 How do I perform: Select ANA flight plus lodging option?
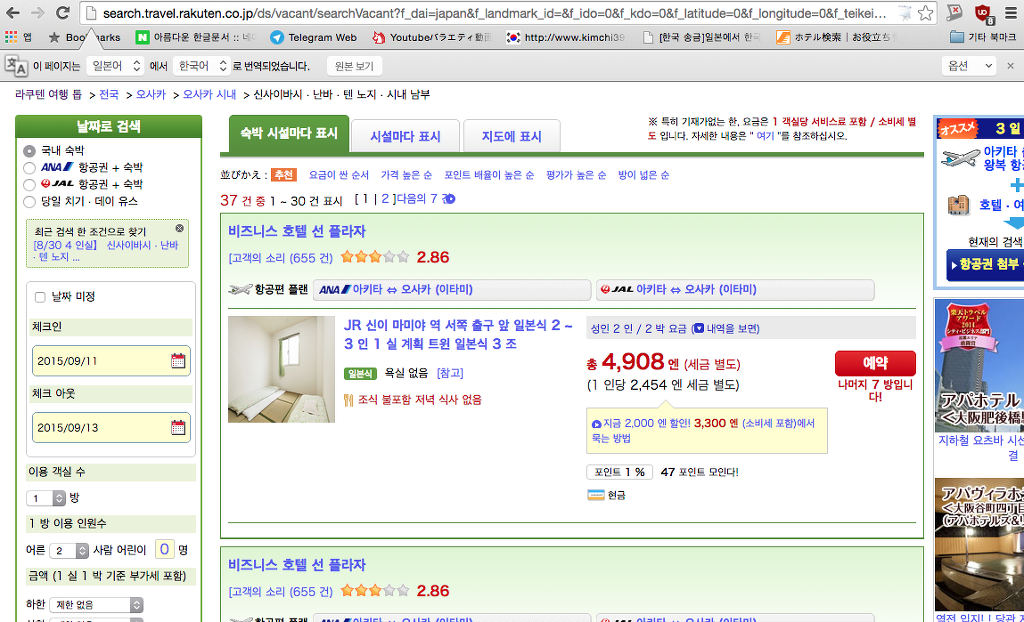coord(29,168)
